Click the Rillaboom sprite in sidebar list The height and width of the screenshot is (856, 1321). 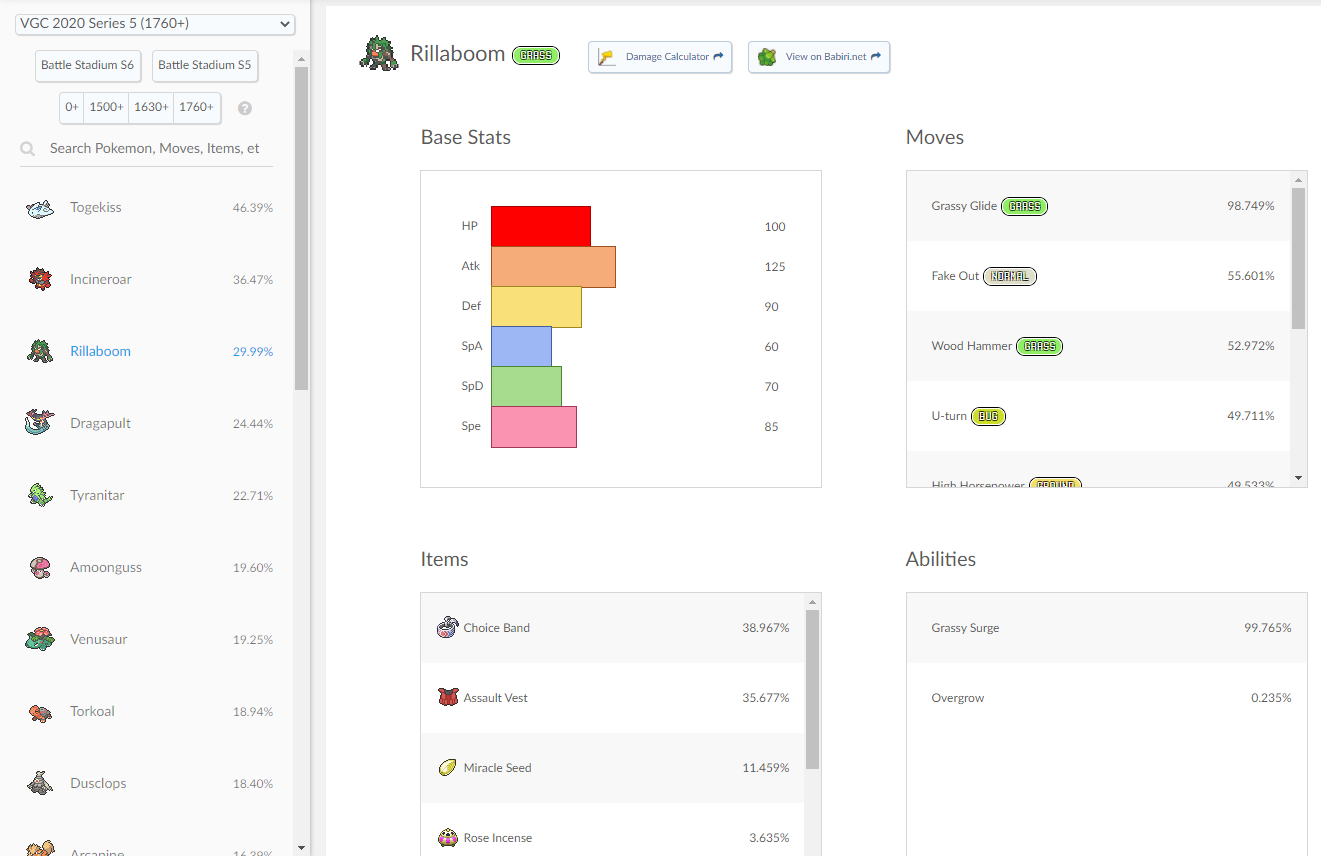click(40, 352)
